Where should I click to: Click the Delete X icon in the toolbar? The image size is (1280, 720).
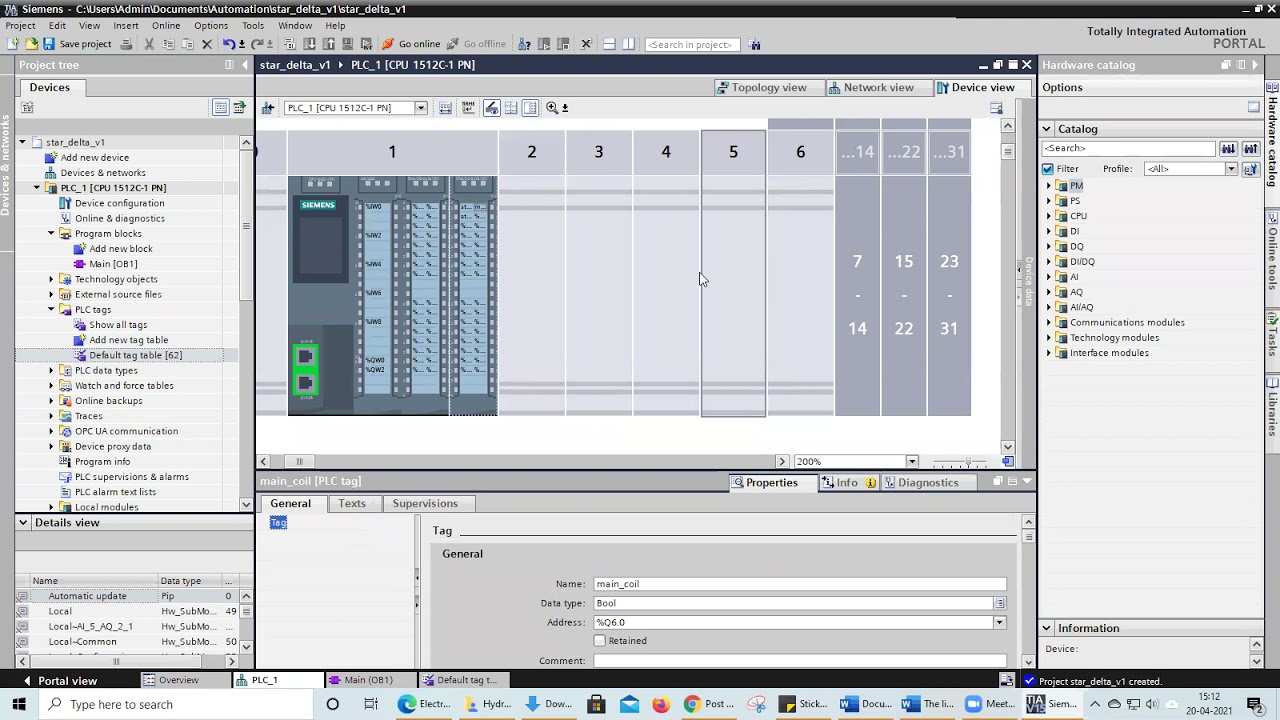click(207, 44)
